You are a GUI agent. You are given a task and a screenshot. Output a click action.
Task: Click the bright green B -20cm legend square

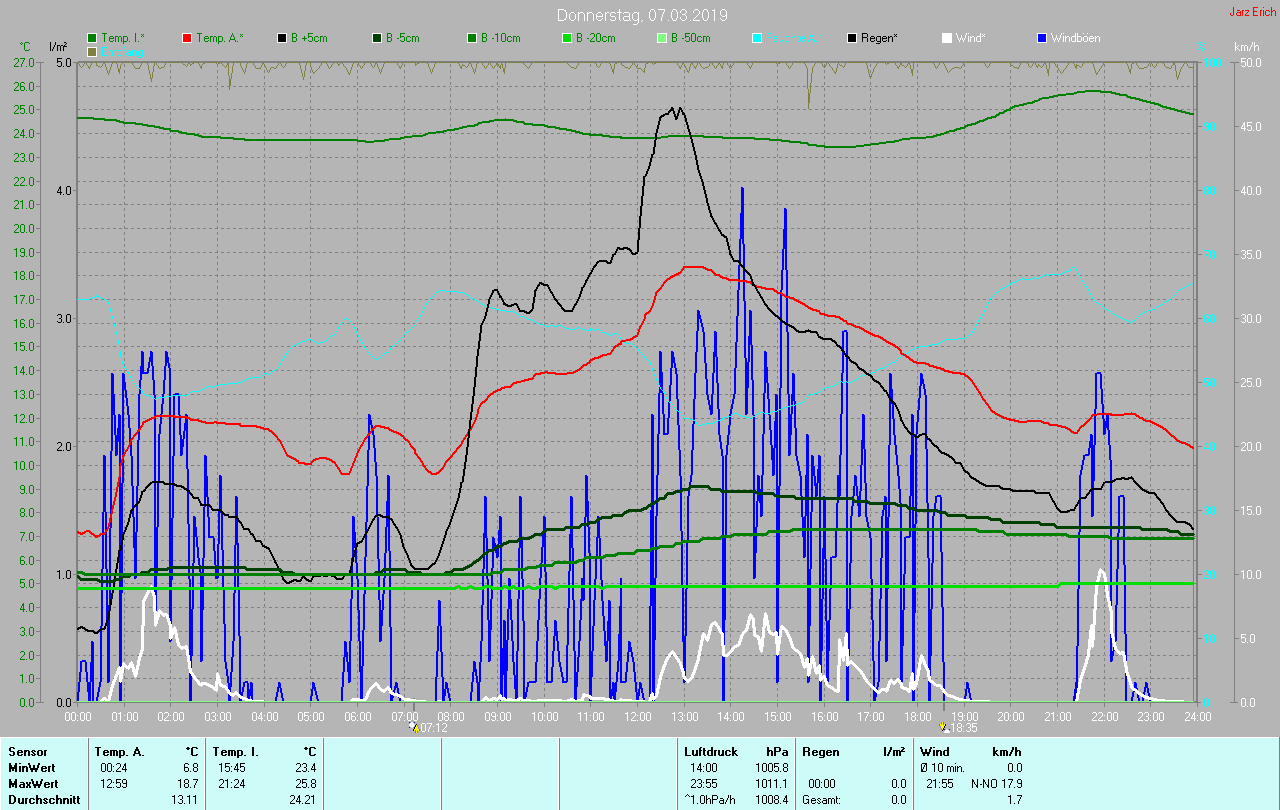(x=567, y=38)
